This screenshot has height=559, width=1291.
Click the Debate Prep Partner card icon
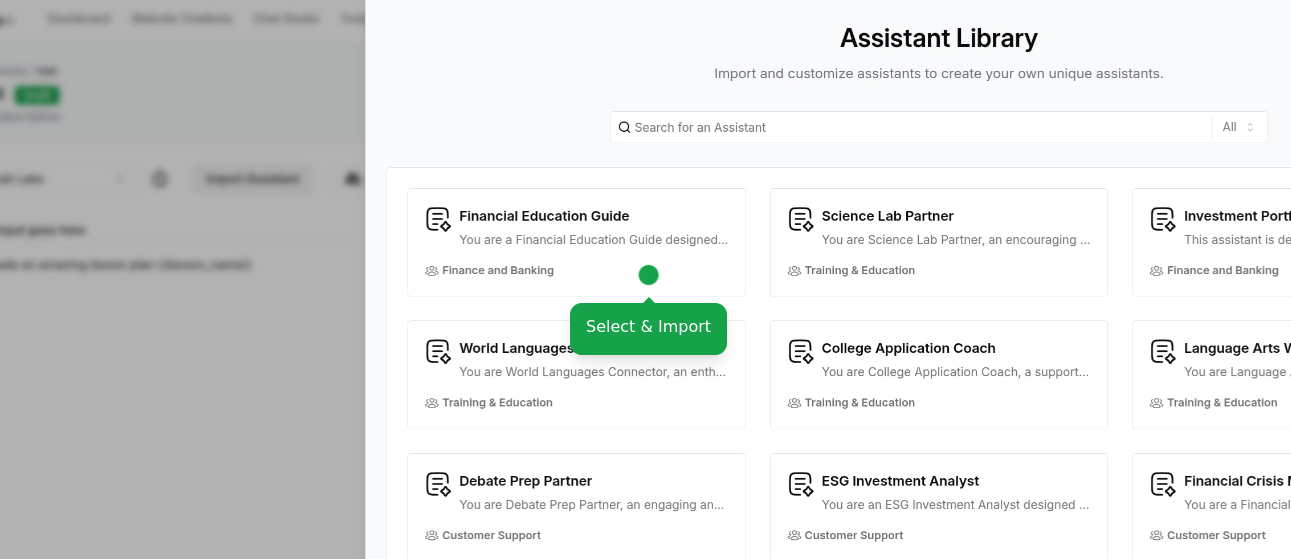(438, 484)
